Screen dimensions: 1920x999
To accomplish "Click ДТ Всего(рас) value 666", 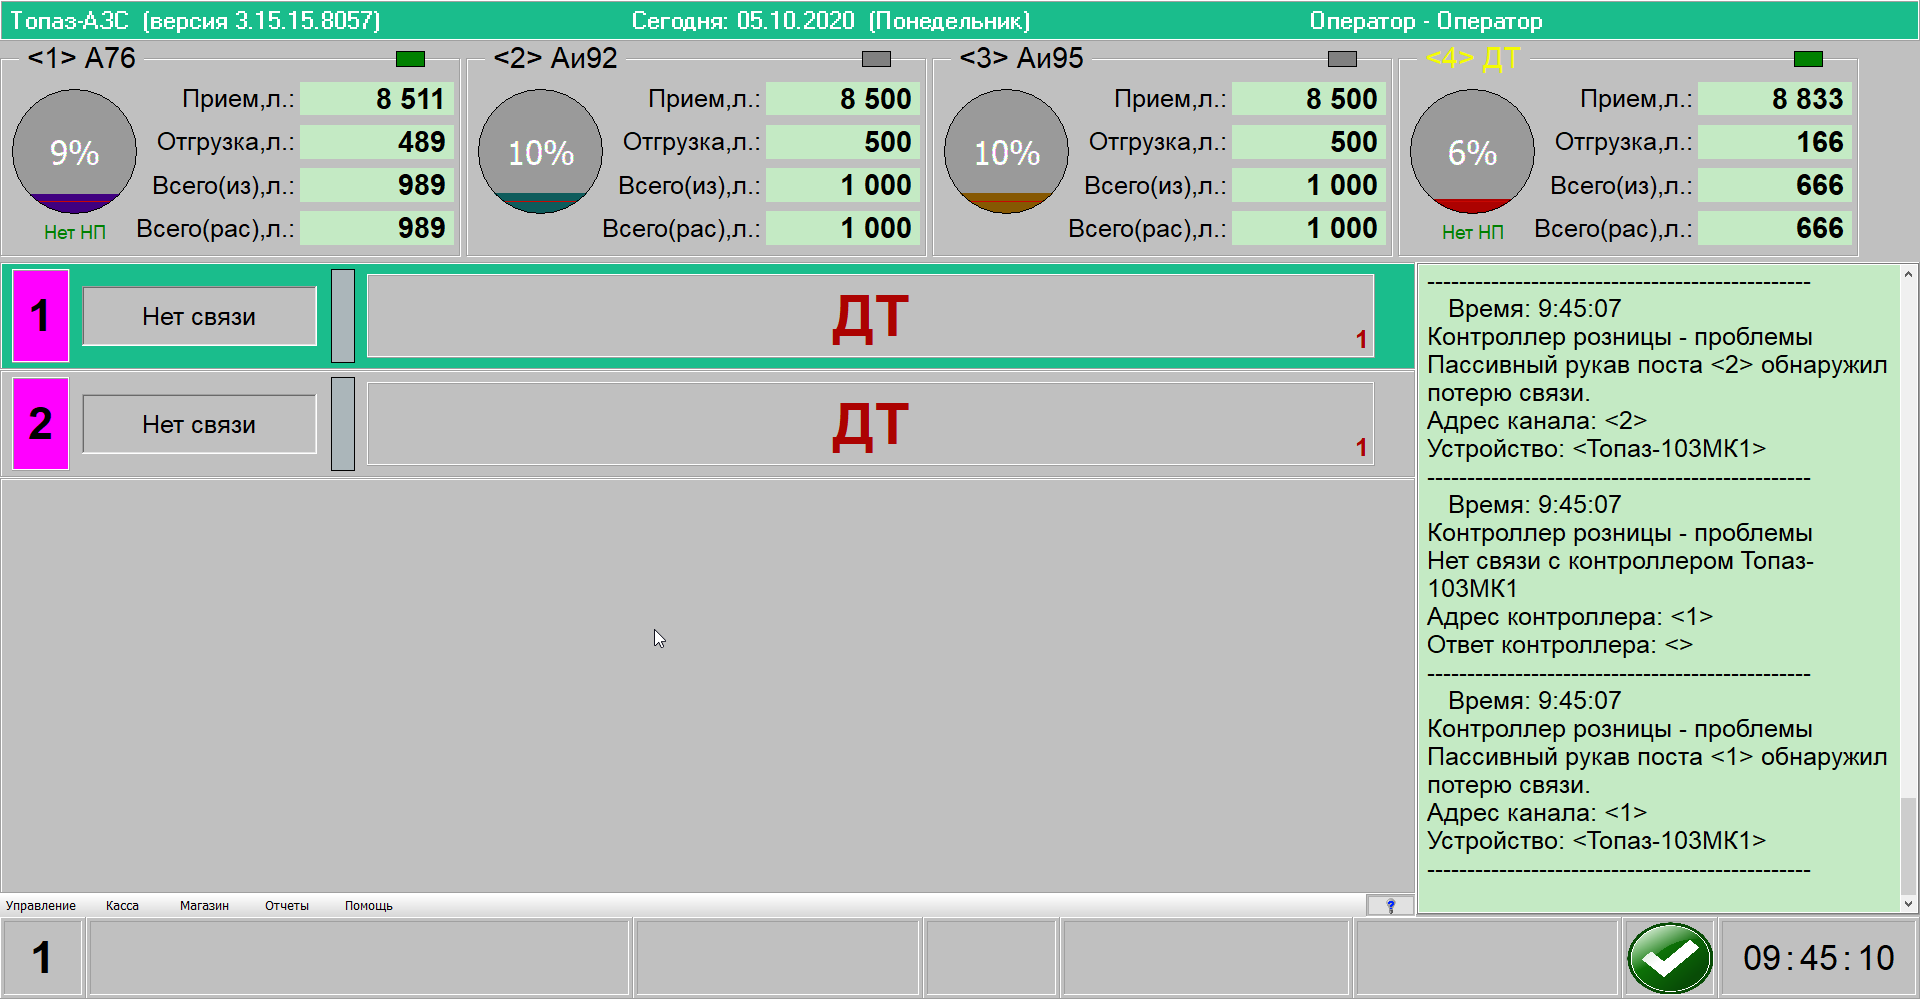I will tap(1775, 228).
